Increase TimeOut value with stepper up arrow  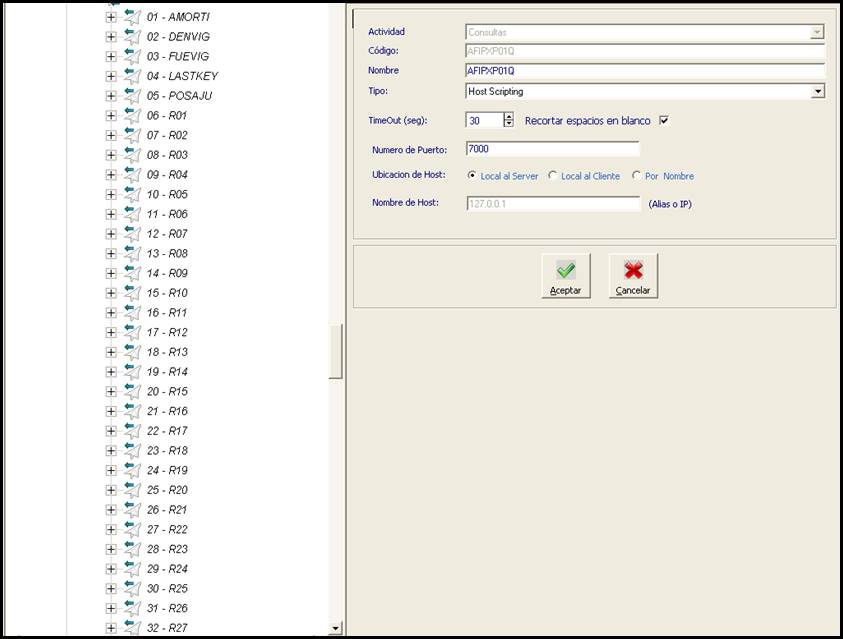(x=509, y=116)
